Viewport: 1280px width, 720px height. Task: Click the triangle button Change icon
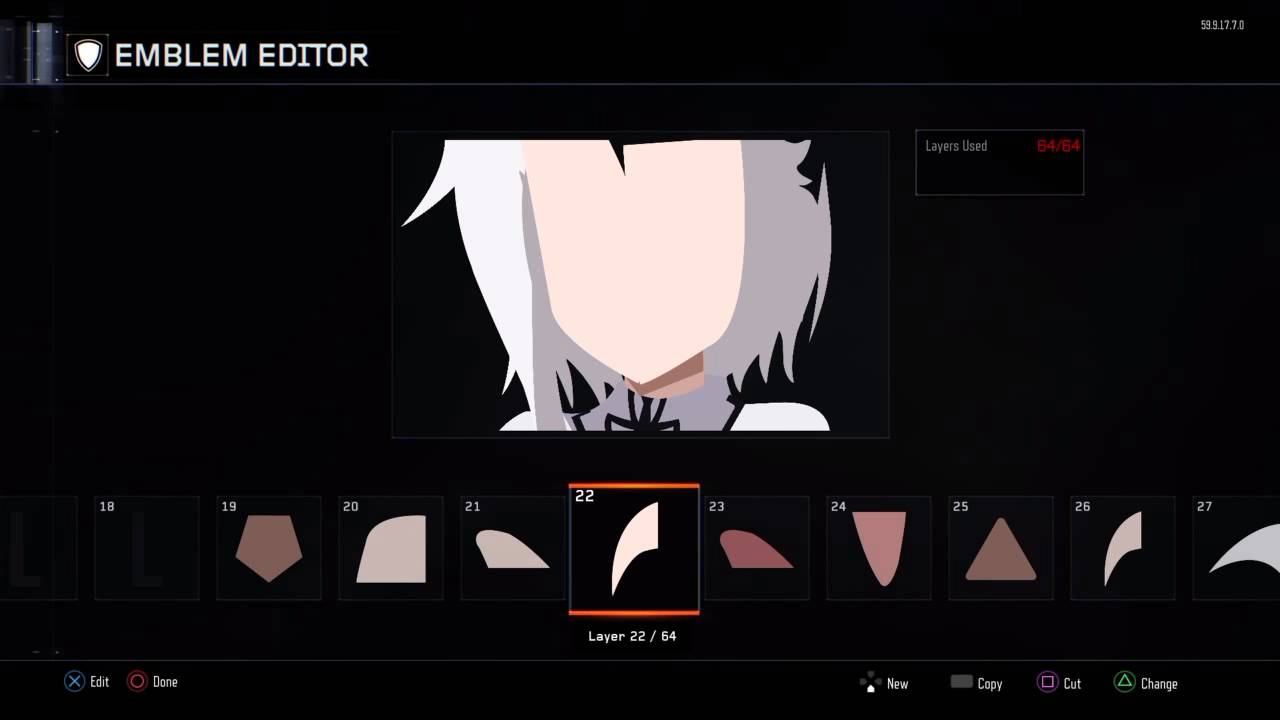coord(1125,682)
